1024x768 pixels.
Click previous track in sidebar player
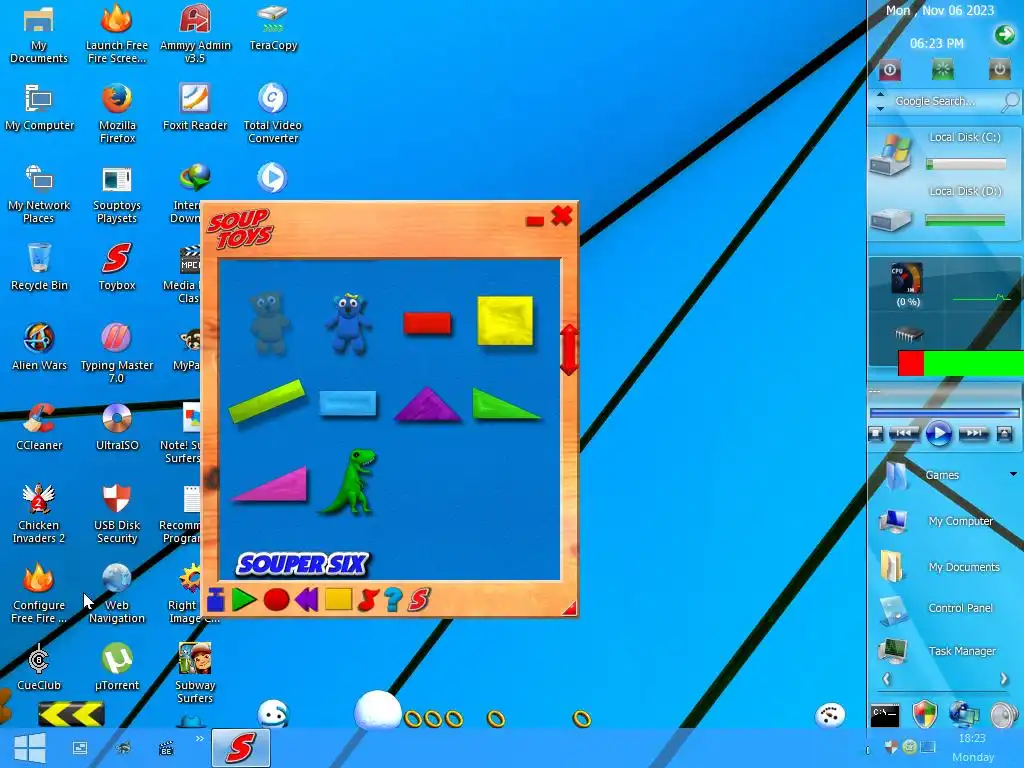tap(903, 433)
